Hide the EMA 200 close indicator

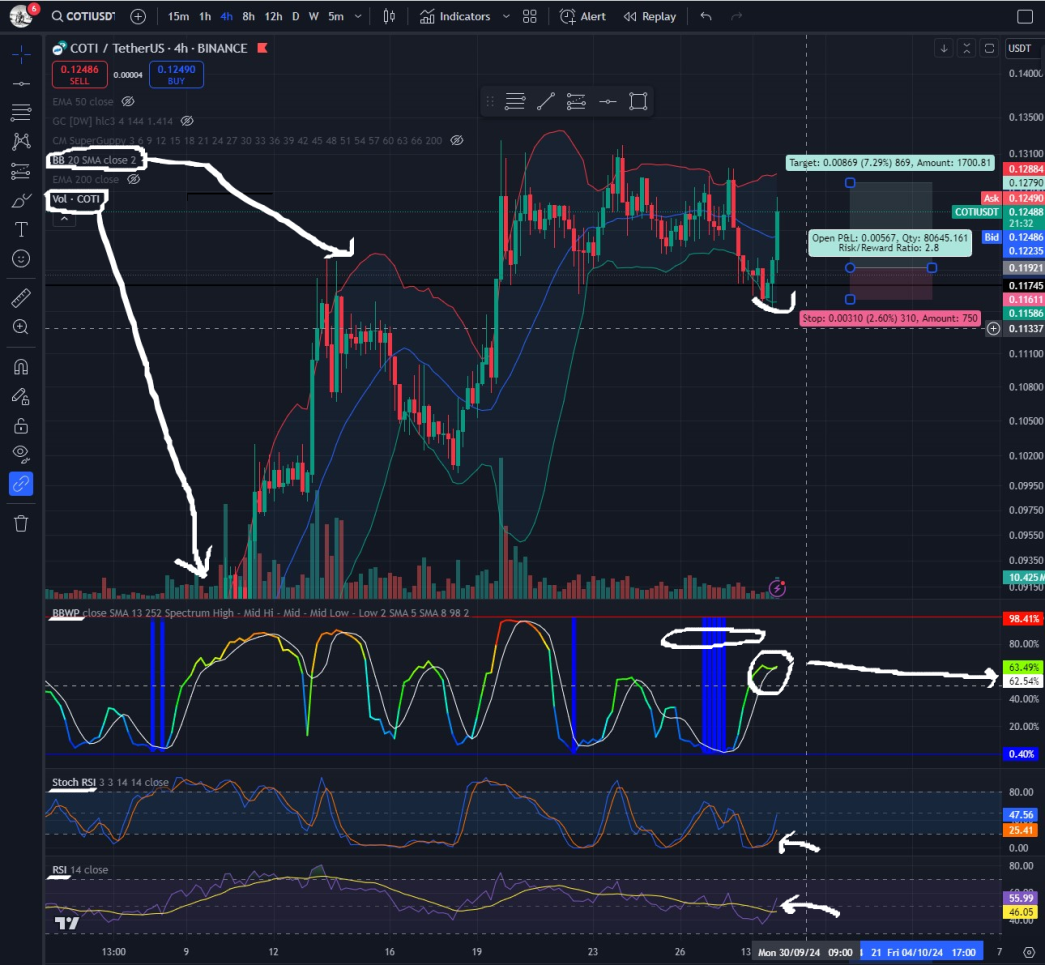pyautogui.click(x=132, y=180)
